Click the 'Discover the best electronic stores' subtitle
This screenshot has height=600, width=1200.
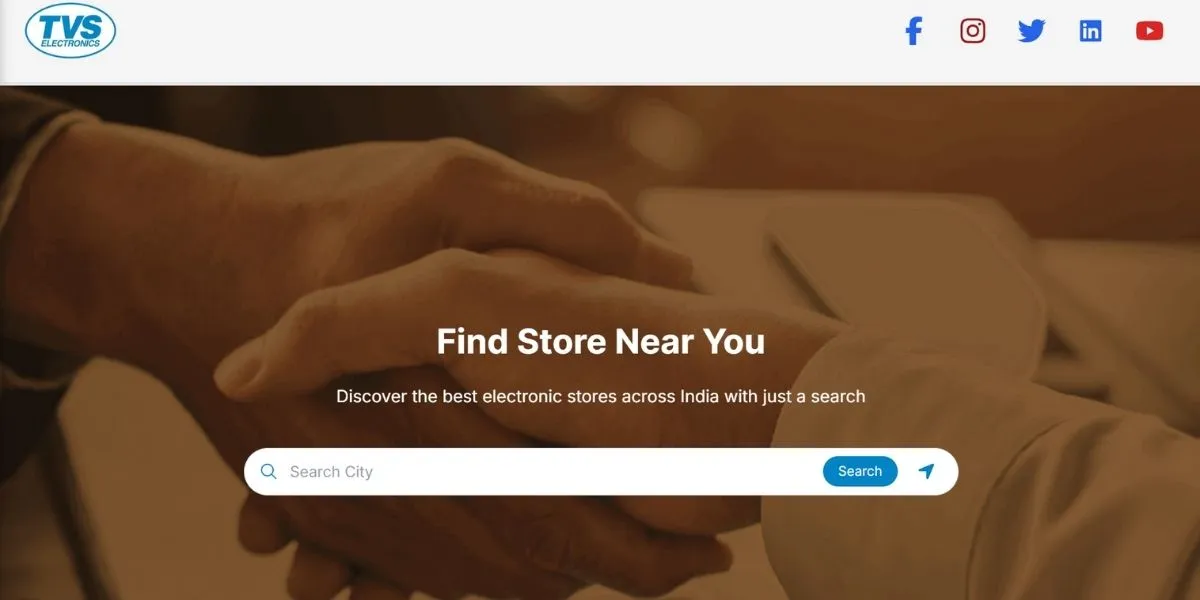(x=600, y=396)
